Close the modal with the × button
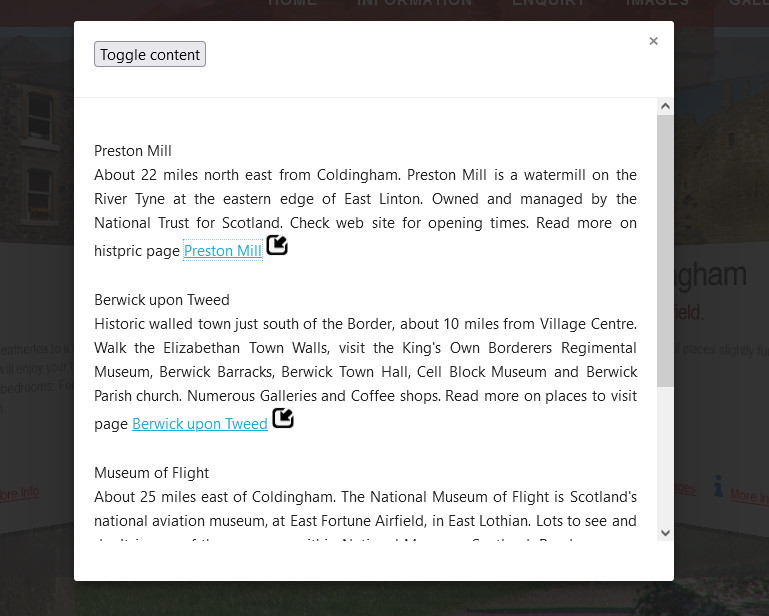Screen dimensions: 769x616 (x=653, y=41)
